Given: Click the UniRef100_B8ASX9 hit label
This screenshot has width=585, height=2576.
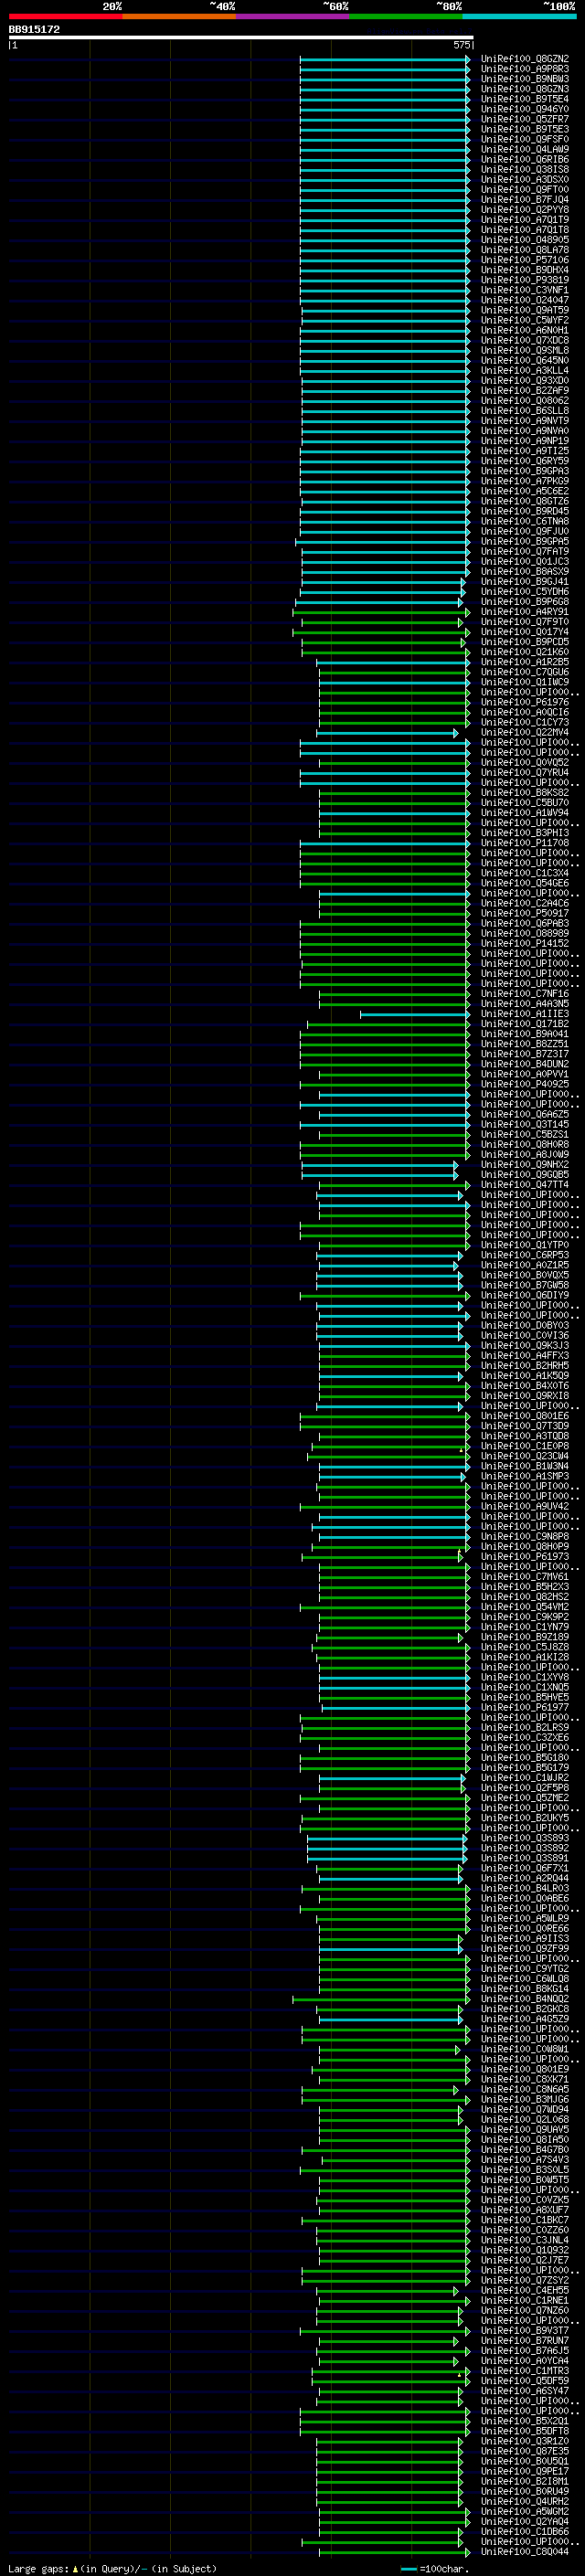Looking at the screenshot, I should point(524,572).
